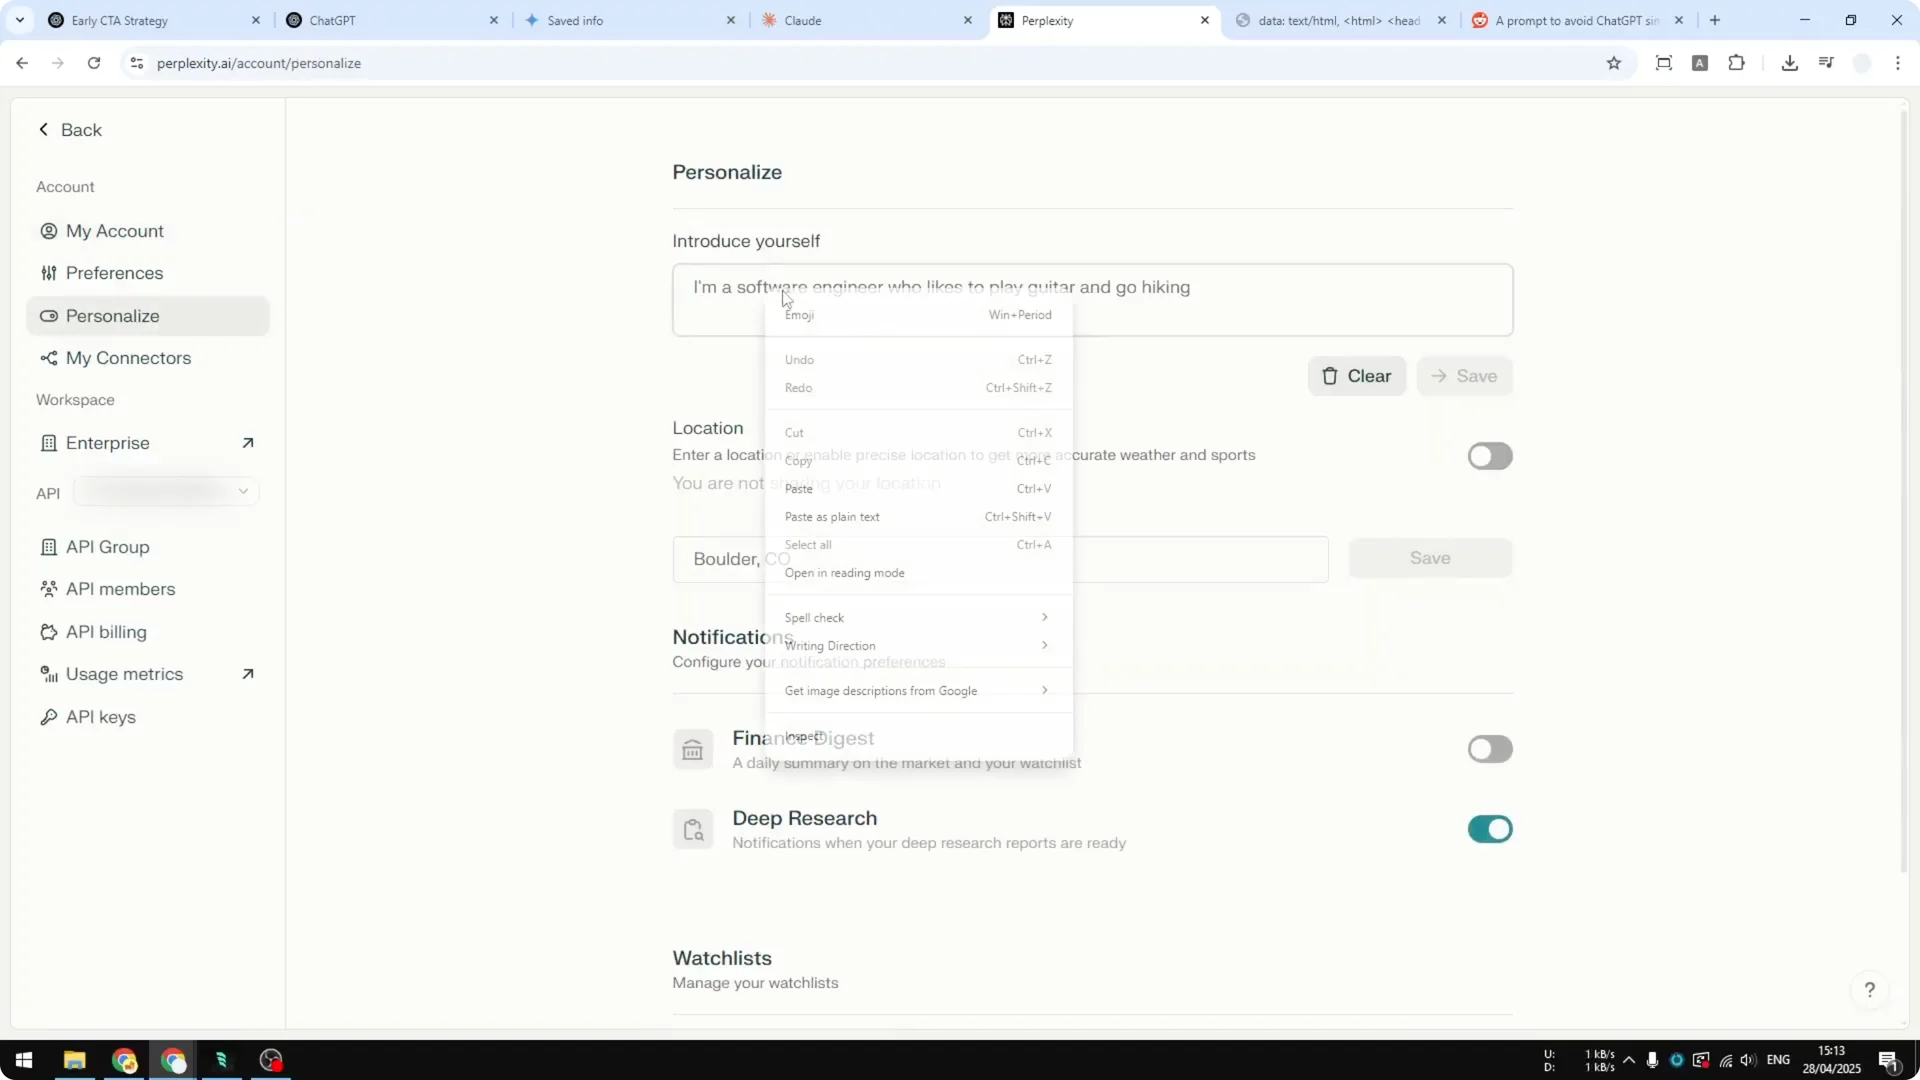Open the Downloads icon in the toolbar
Screen dimensions: 1920x1080
[1789, 62]
